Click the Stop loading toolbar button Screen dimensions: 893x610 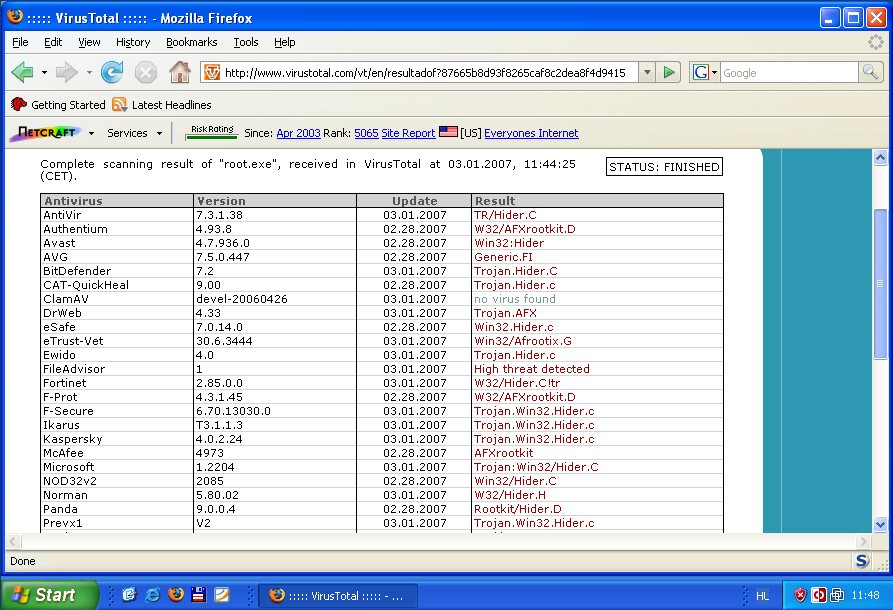pyautogui.click(x=146, y=72)
